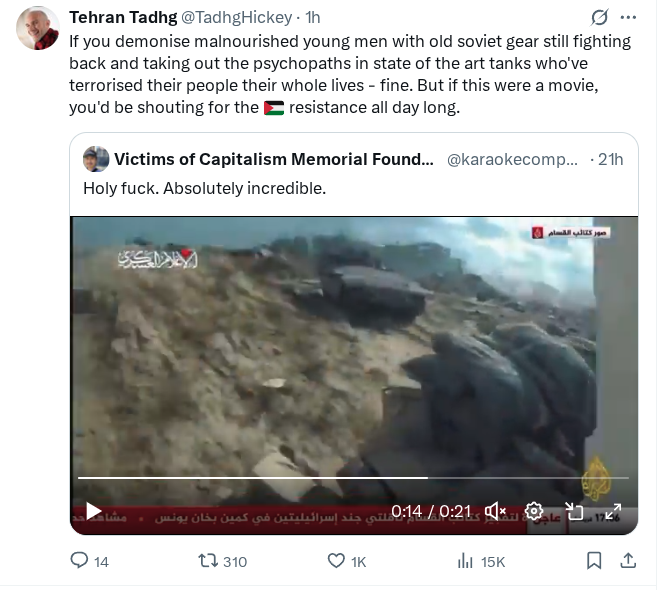
Task: View analytics showing 15K views
Action: click(465, 561)
